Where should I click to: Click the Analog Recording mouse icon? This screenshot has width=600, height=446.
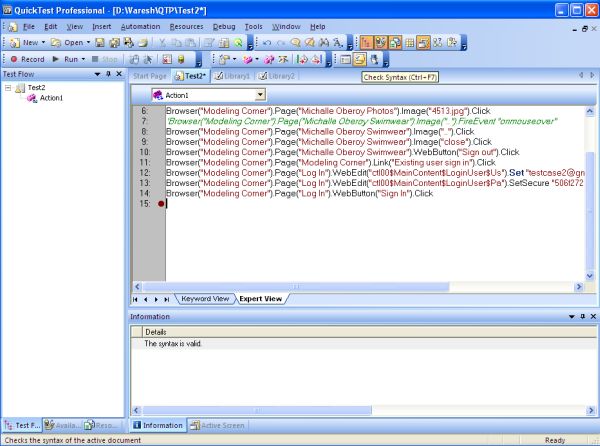pos(134,59)
